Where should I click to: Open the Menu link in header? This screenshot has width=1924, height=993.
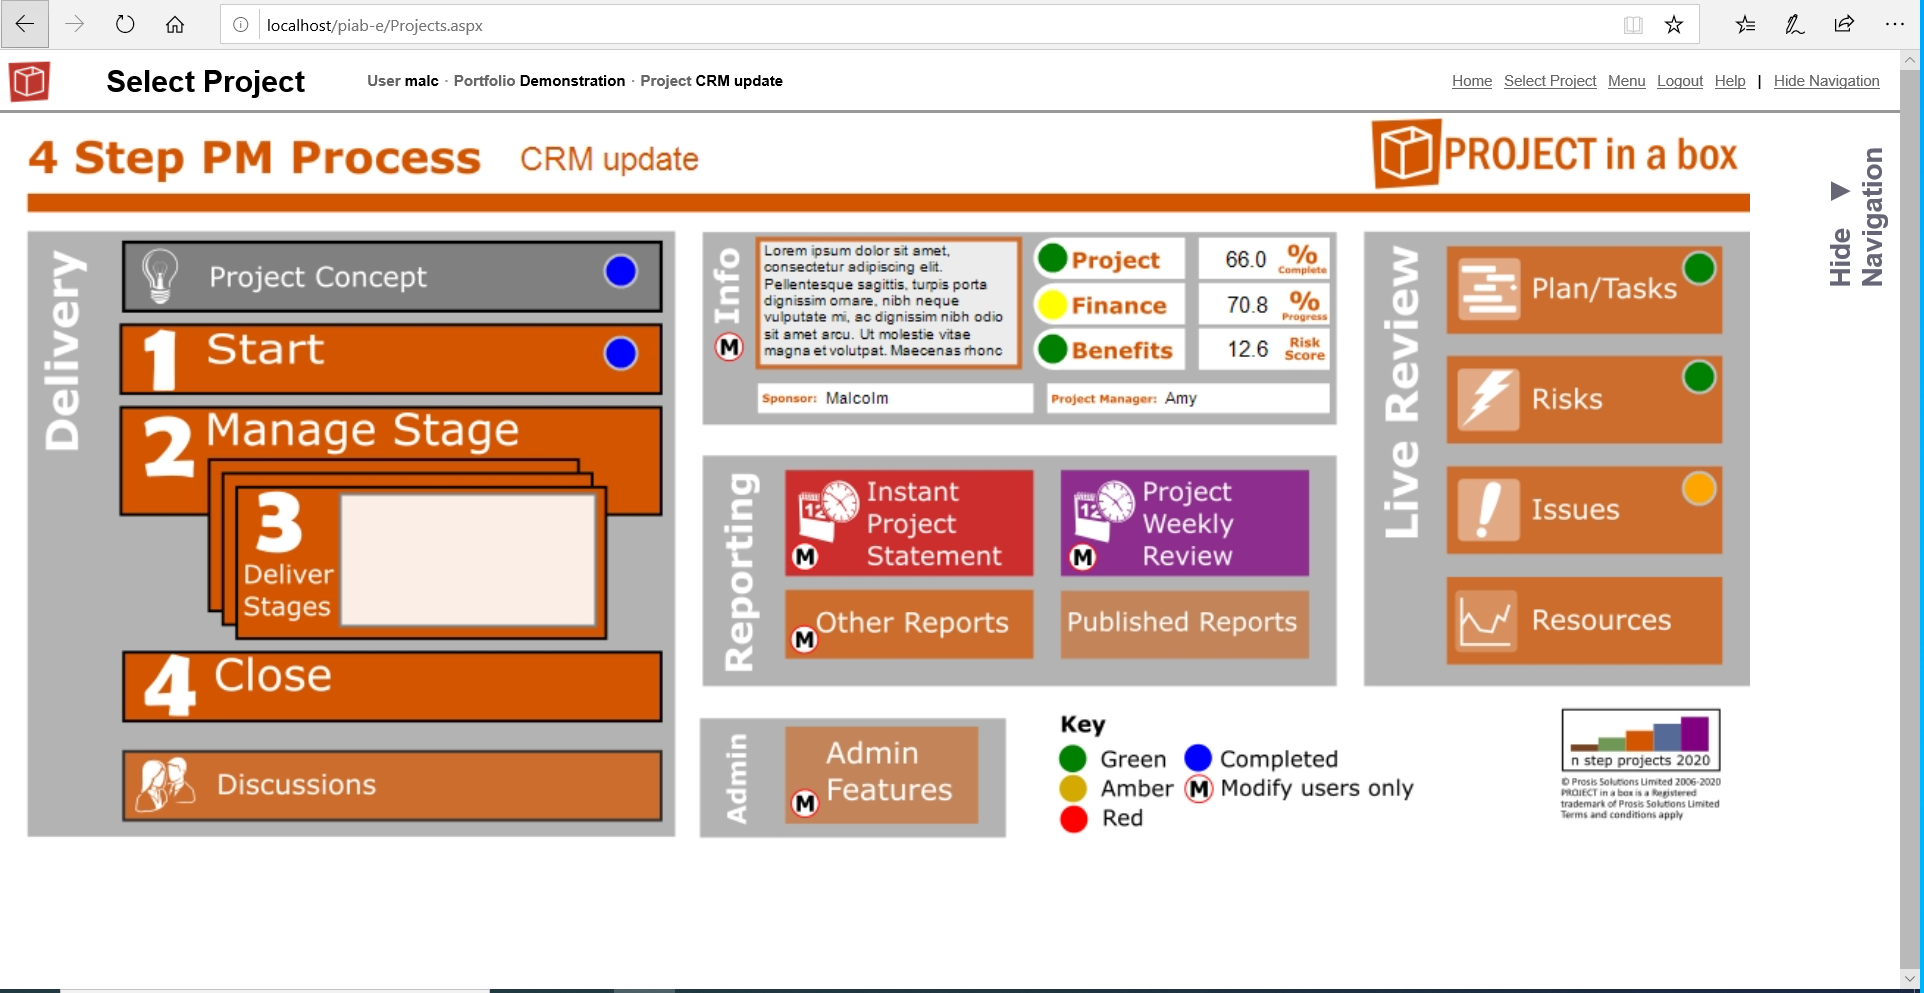pos(1626,81)
